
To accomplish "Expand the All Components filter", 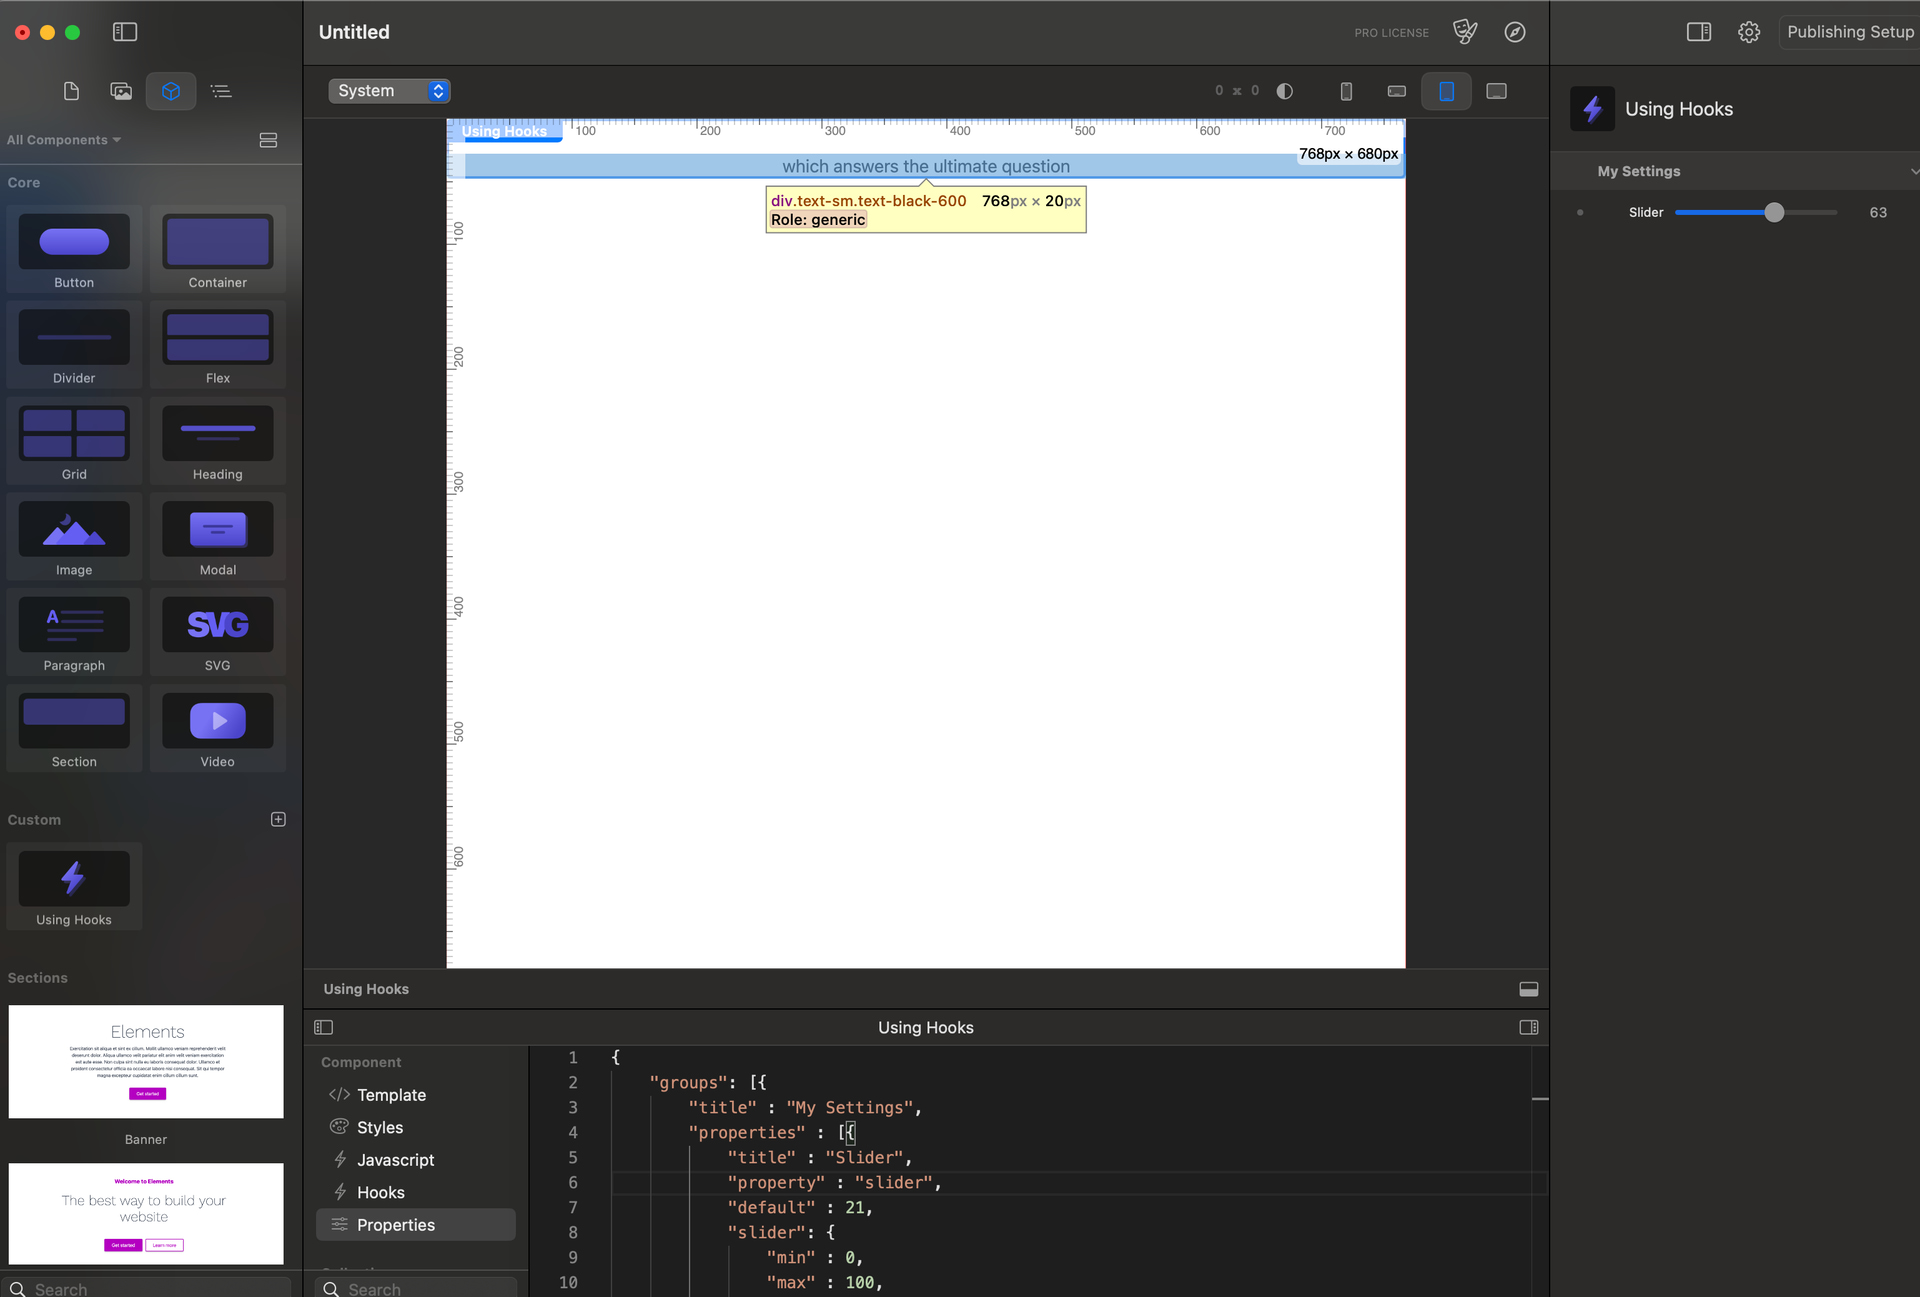I will [x=64, y=140].
